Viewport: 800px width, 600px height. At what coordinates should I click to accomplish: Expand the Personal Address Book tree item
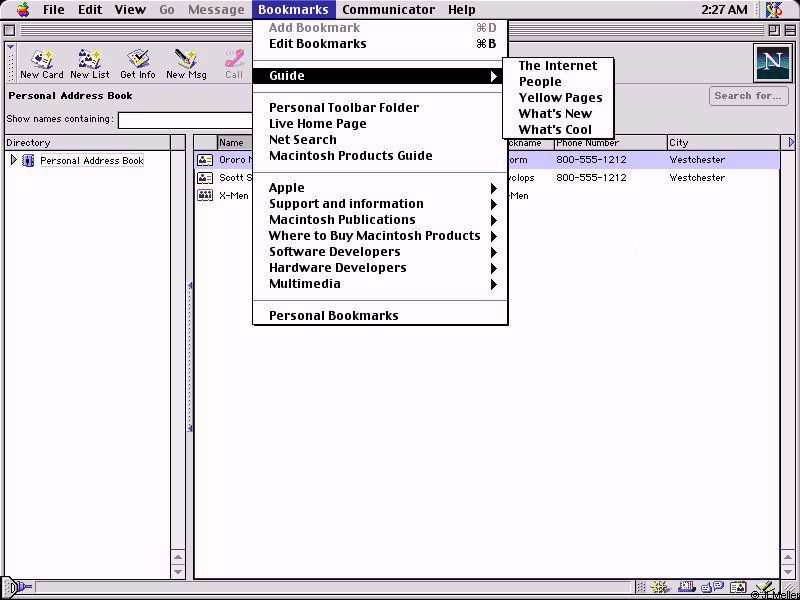click(13, 160)
